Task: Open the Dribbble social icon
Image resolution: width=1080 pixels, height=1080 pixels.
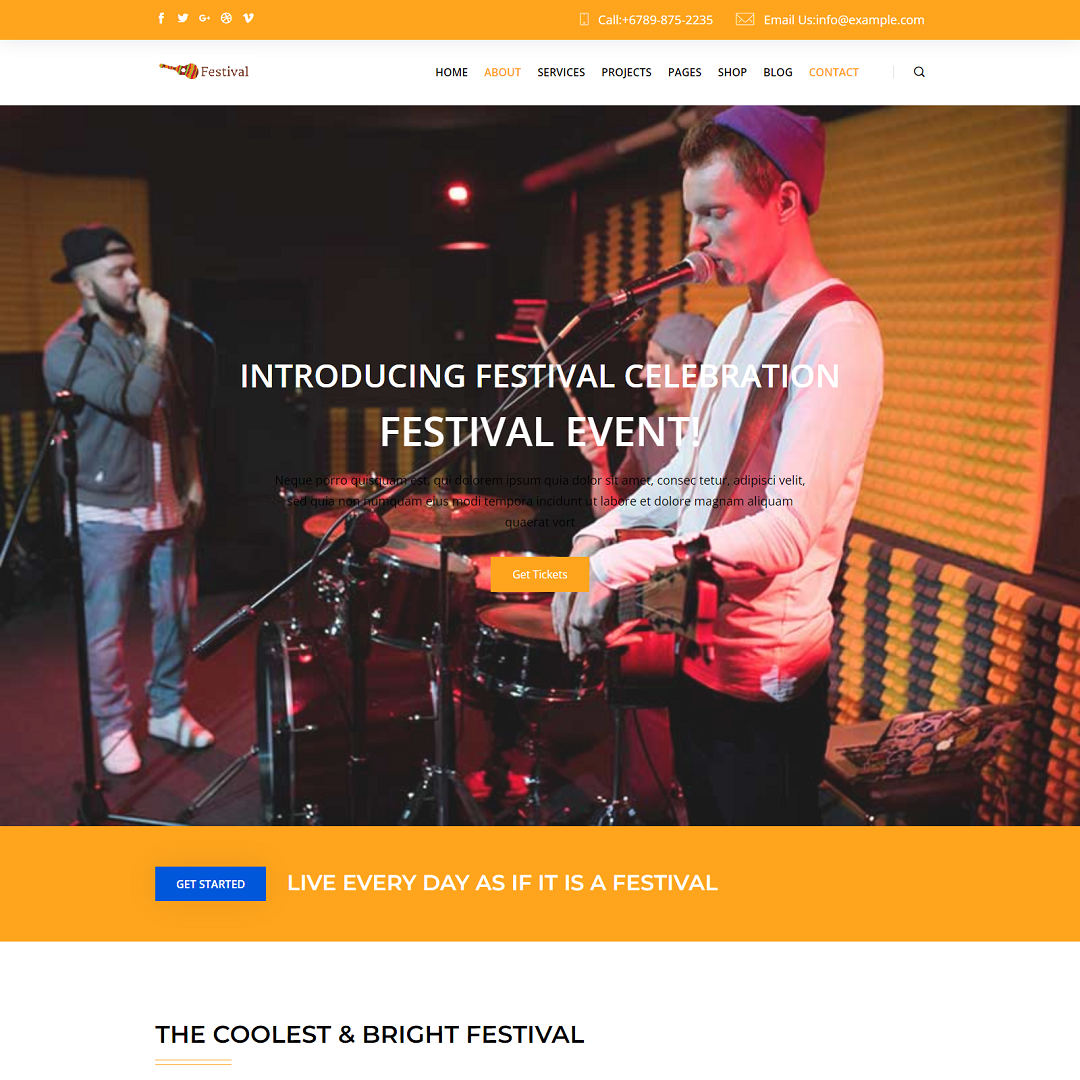Action: tap(227, 19)
